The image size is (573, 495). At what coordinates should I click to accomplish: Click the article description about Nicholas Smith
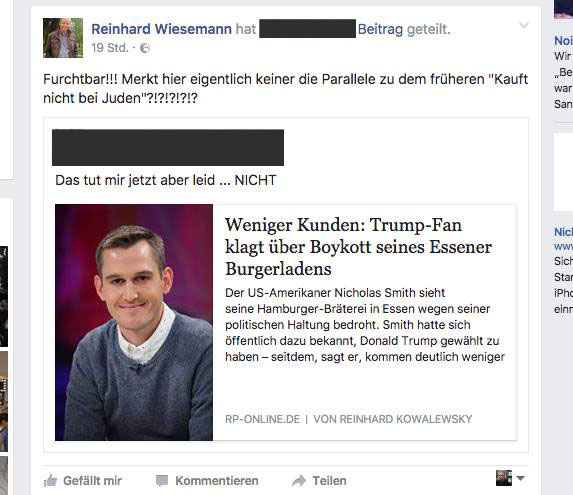(x=365, y=325)
